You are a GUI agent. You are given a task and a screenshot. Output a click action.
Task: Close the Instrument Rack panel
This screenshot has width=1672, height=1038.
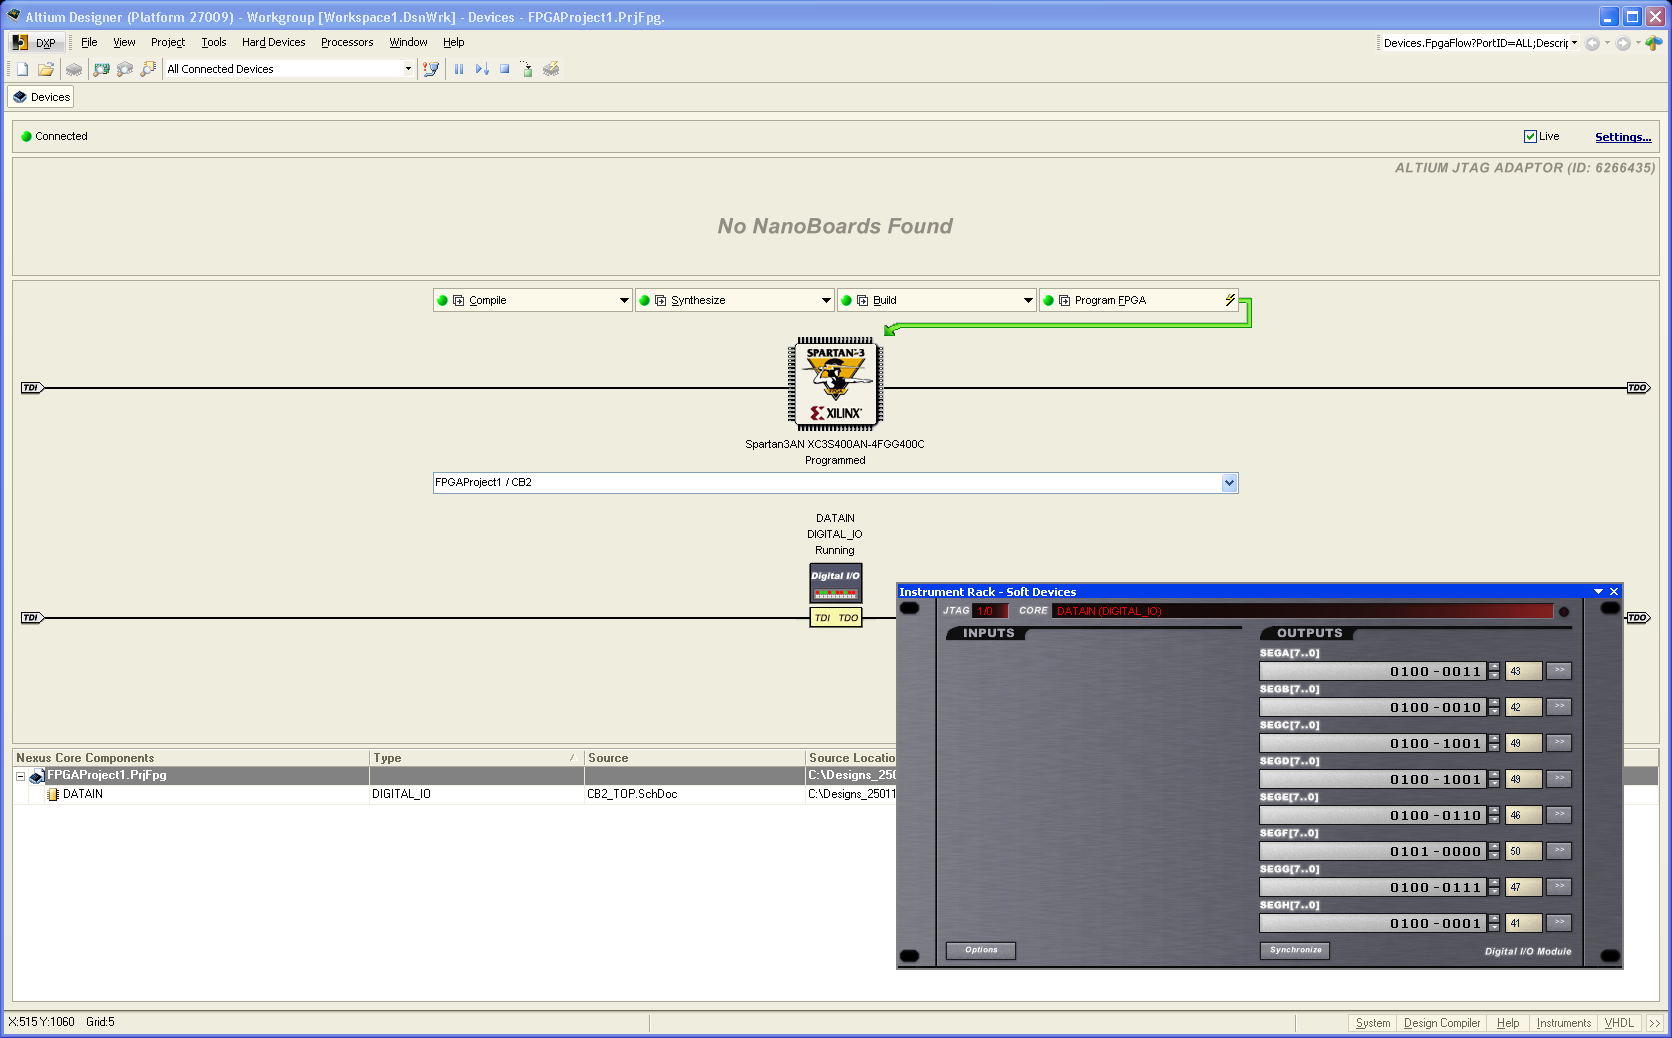(1614, 592)
